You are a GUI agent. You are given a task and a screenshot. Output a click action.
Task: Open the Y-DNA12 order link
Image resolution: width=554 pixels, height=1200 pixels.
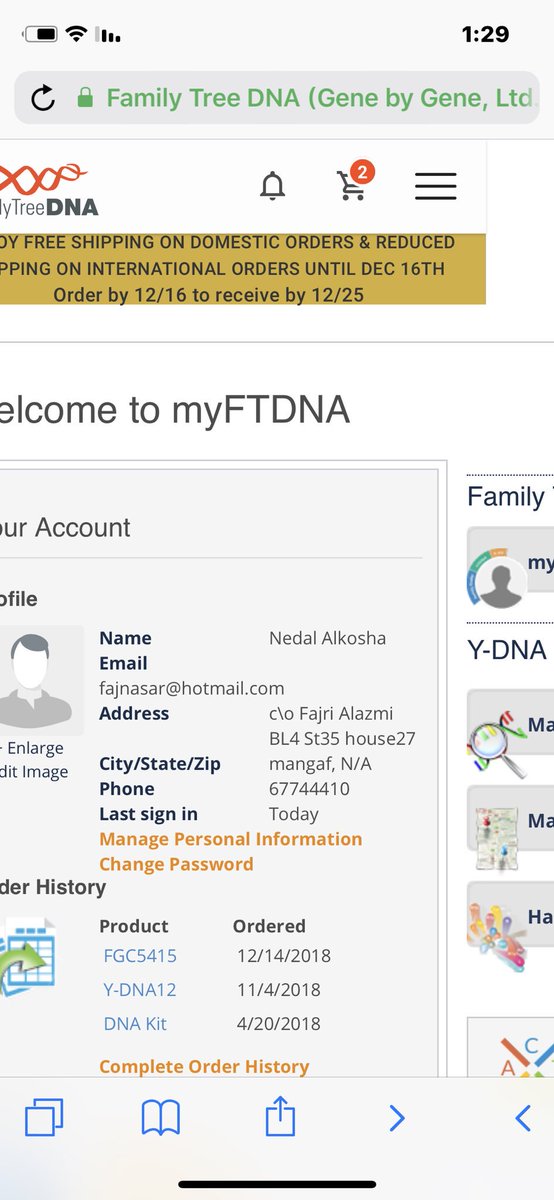click(x=142, y=990)
